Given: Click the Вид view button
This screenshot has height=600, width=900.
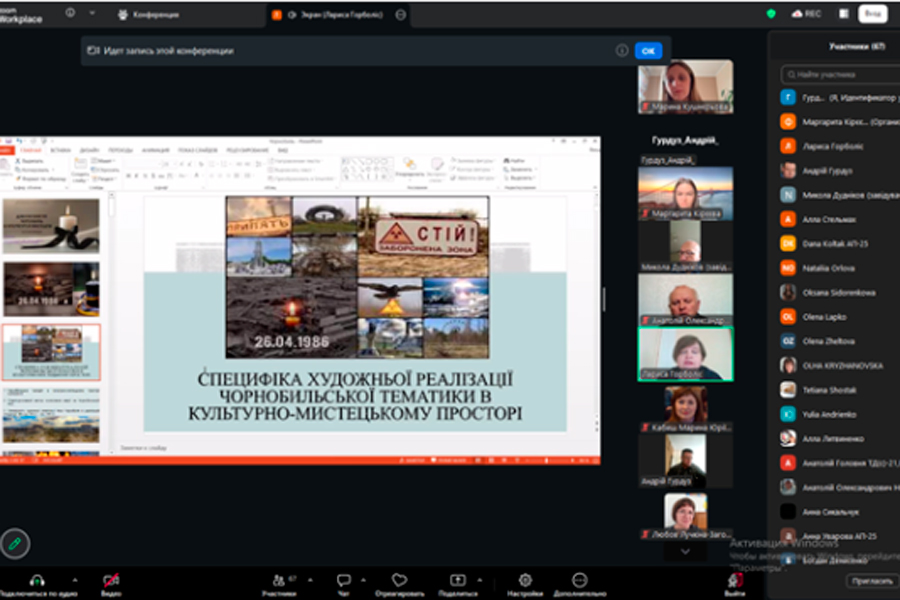Looking at the screenshot, I should (872, 14).
